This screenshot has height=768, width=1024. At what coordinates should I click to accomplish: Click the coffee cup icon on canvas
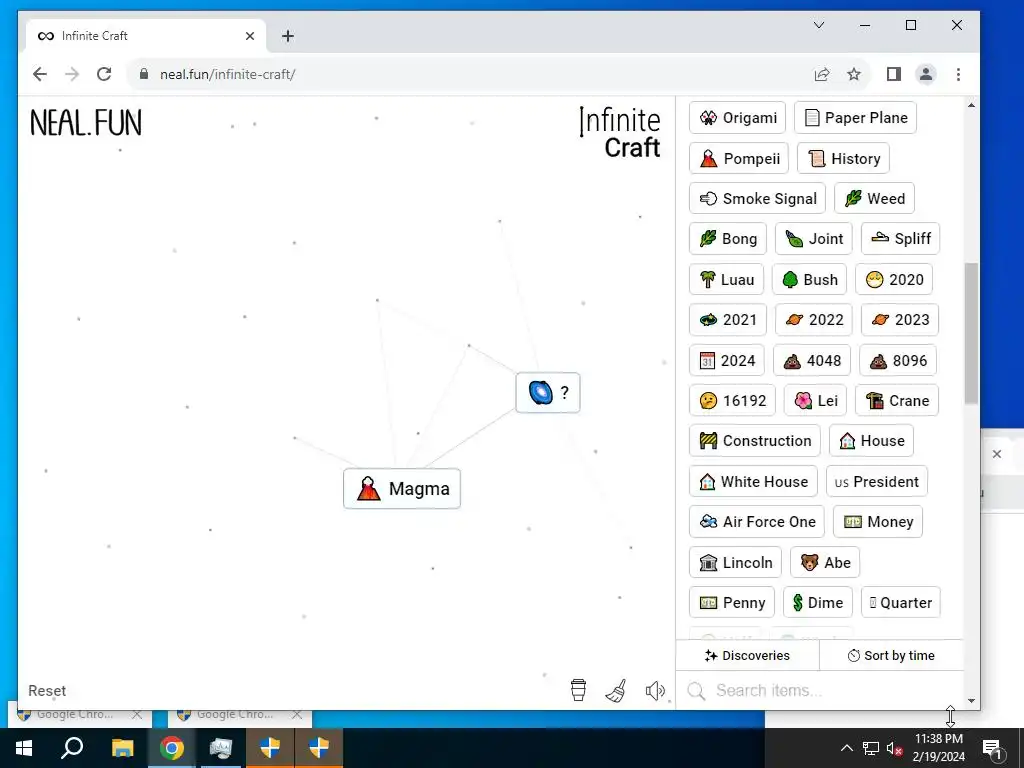[578, 690]
